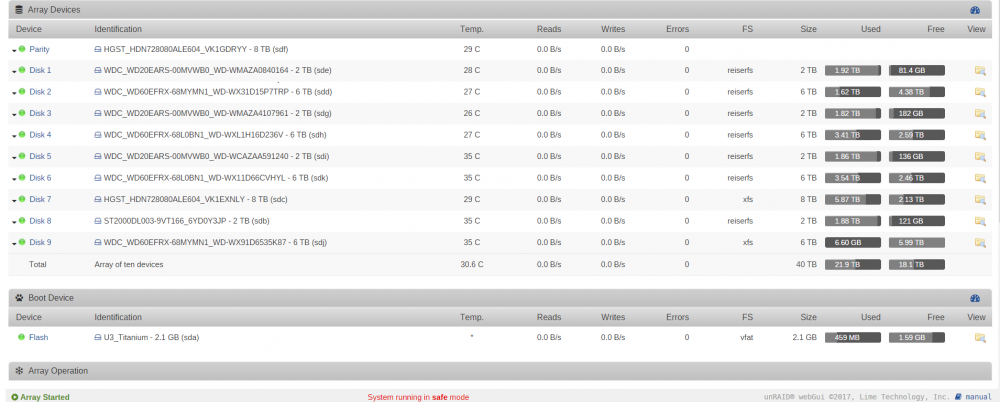This screenshot has height=402, width=1000.
Task: Click the drive icon beside U3_Titanium identification
Action: pyautogui.click(x=98, y=338)
